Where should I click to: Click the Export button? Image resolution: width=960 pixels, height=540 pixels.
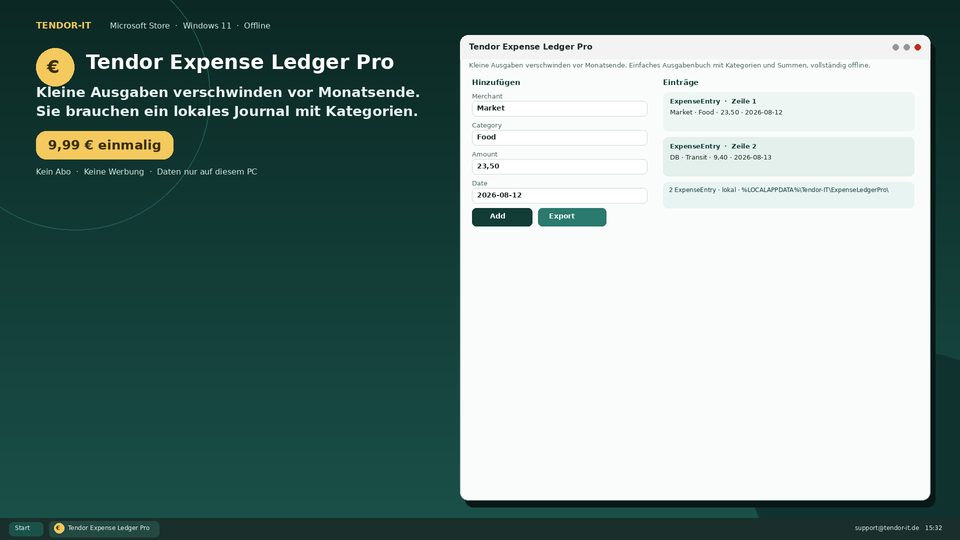tap(572, 217)
